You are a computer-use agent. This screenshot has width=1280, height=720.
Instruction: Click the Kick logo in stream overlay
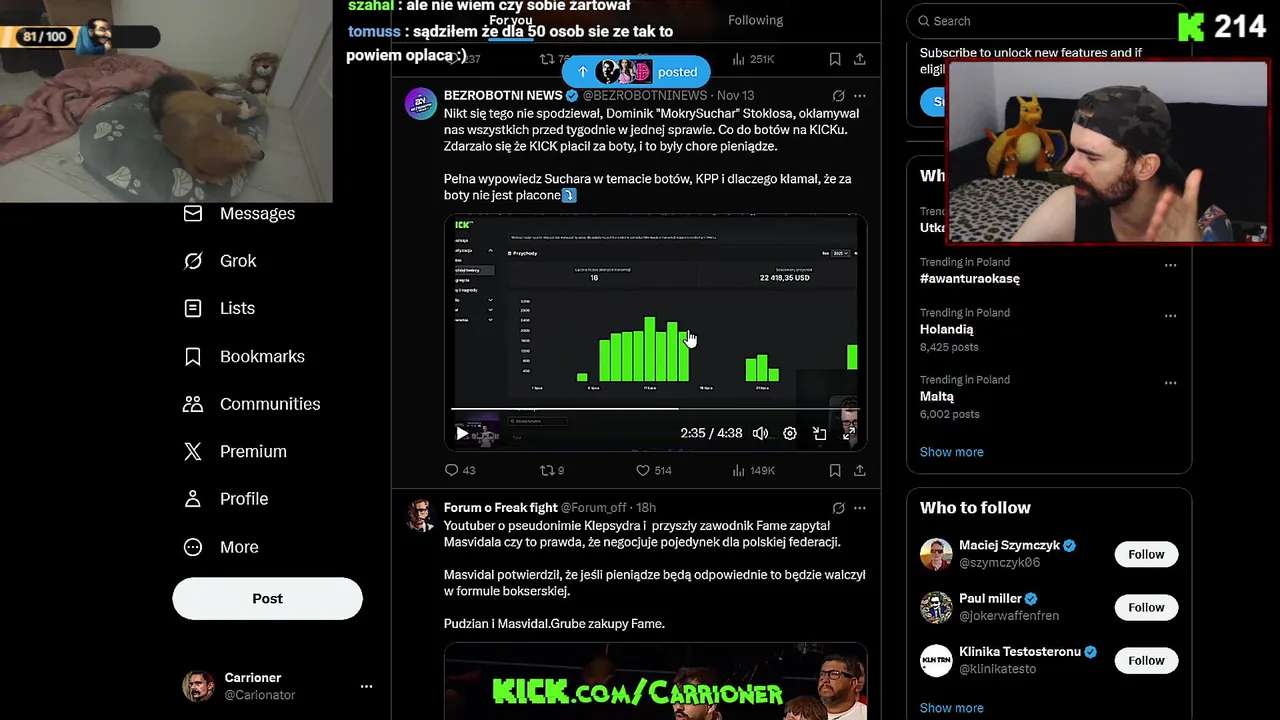click(1191, 26)
